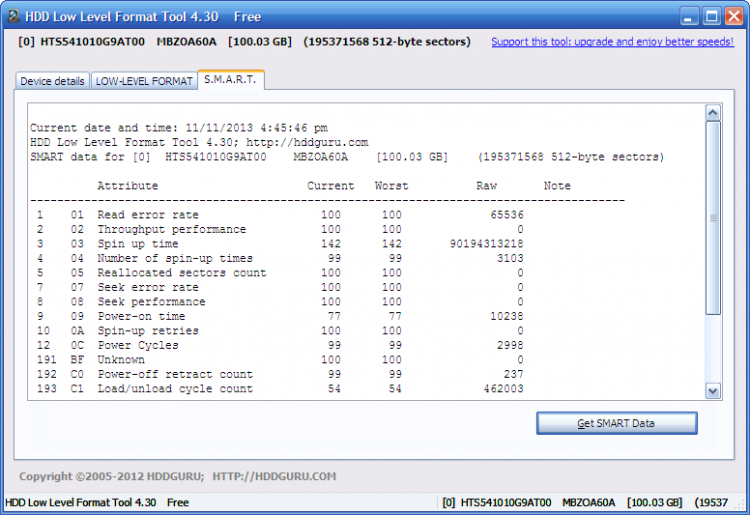Click raw value 2998 for Power Cycles
Image resolution: width=750 pixels, height=515 pixels.
(510, 345)
